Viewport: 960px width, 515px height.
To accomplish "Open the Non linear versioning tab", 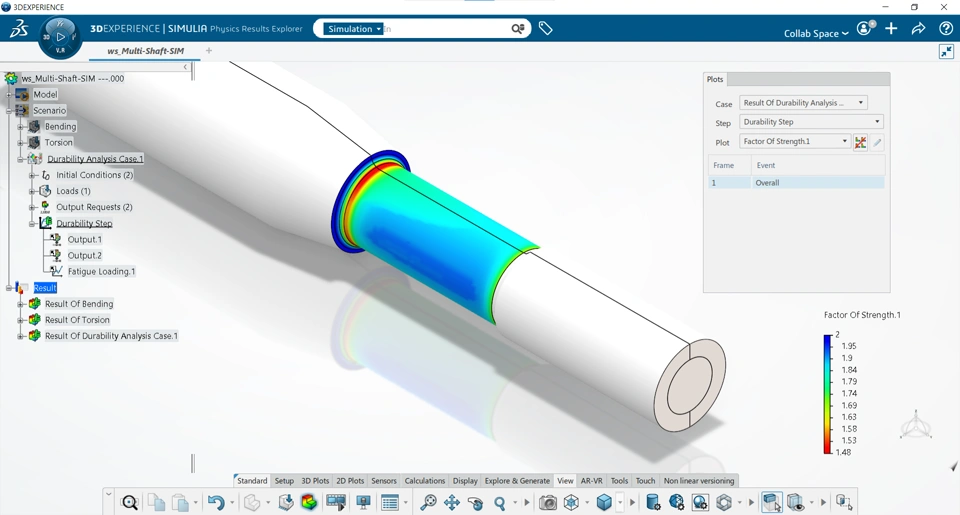I will (699, 481).
